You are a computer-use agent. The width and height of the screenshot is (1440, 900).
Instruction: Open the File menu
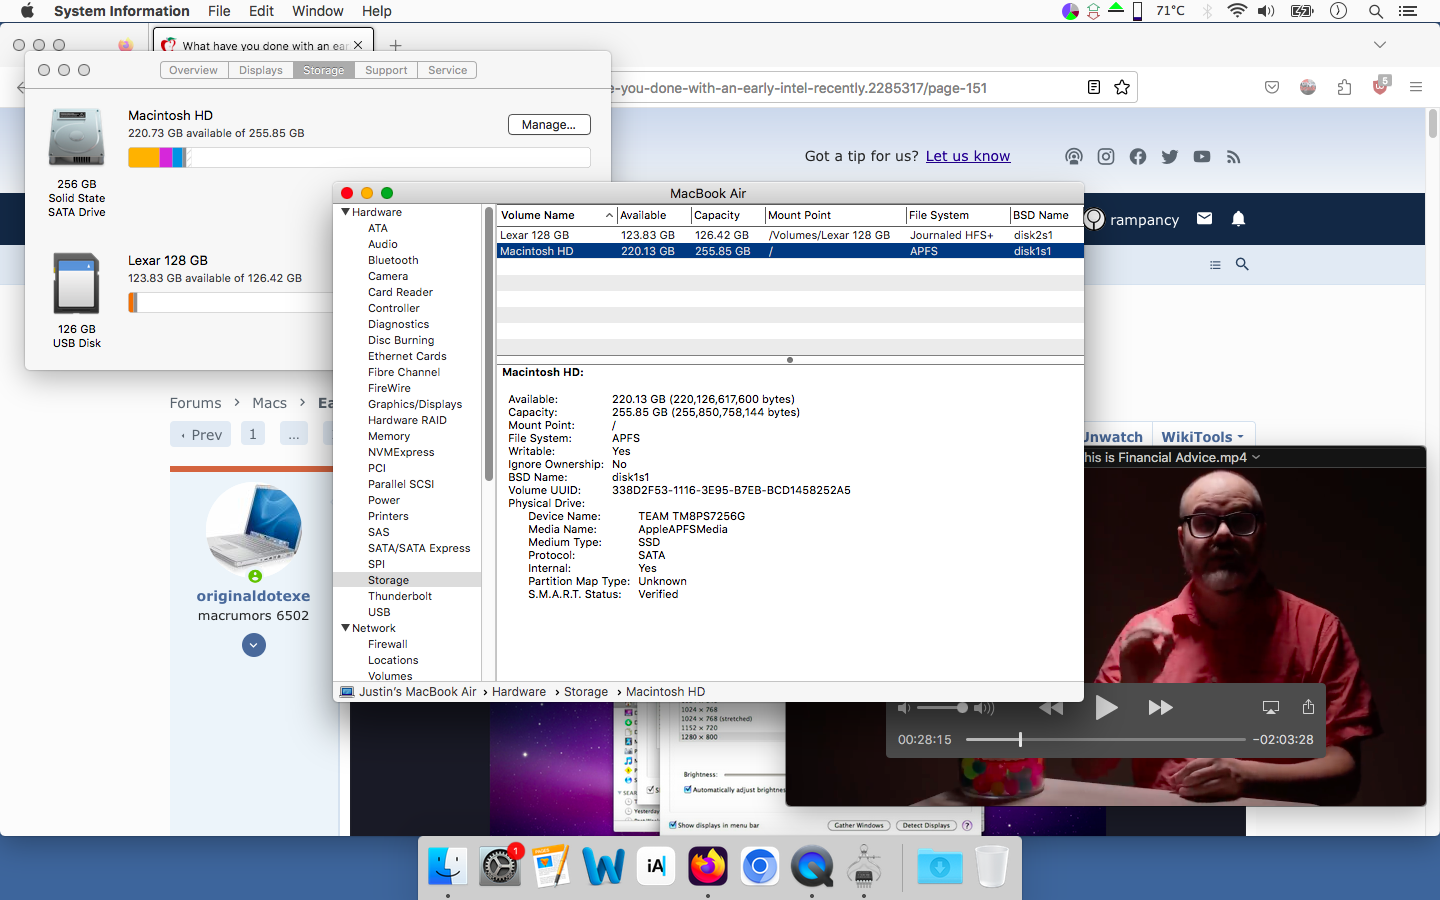[x=219, y=11]
